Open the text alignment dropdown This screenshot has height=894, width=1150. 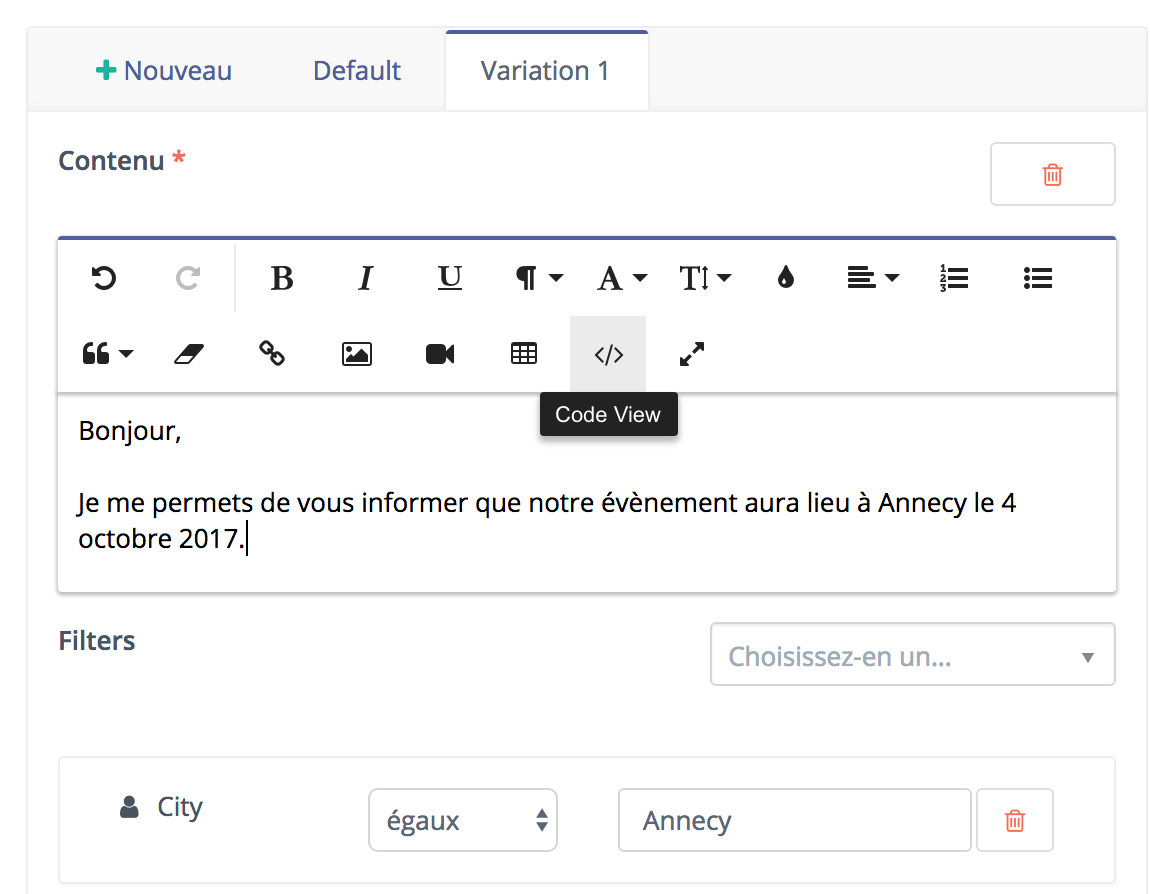tap(873, 278)
